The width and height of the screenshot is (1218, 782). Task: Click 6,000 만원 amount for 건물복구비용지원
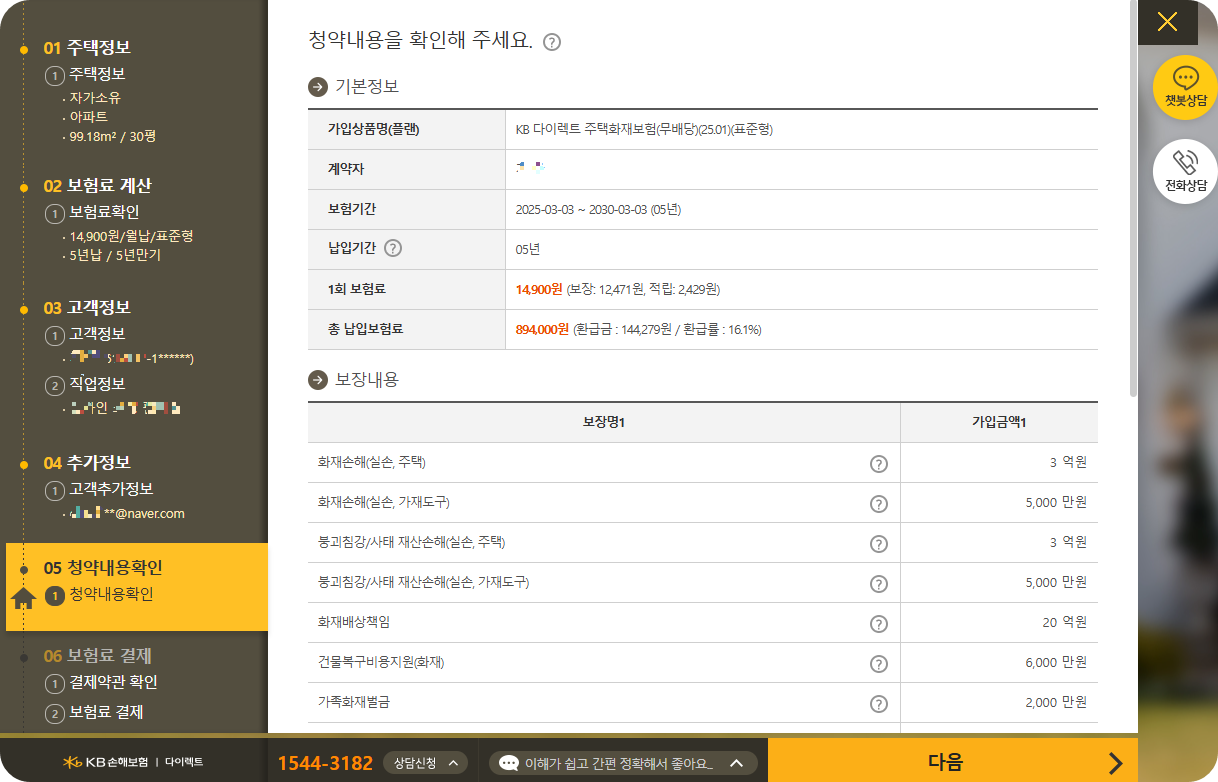pos(1056,663)
